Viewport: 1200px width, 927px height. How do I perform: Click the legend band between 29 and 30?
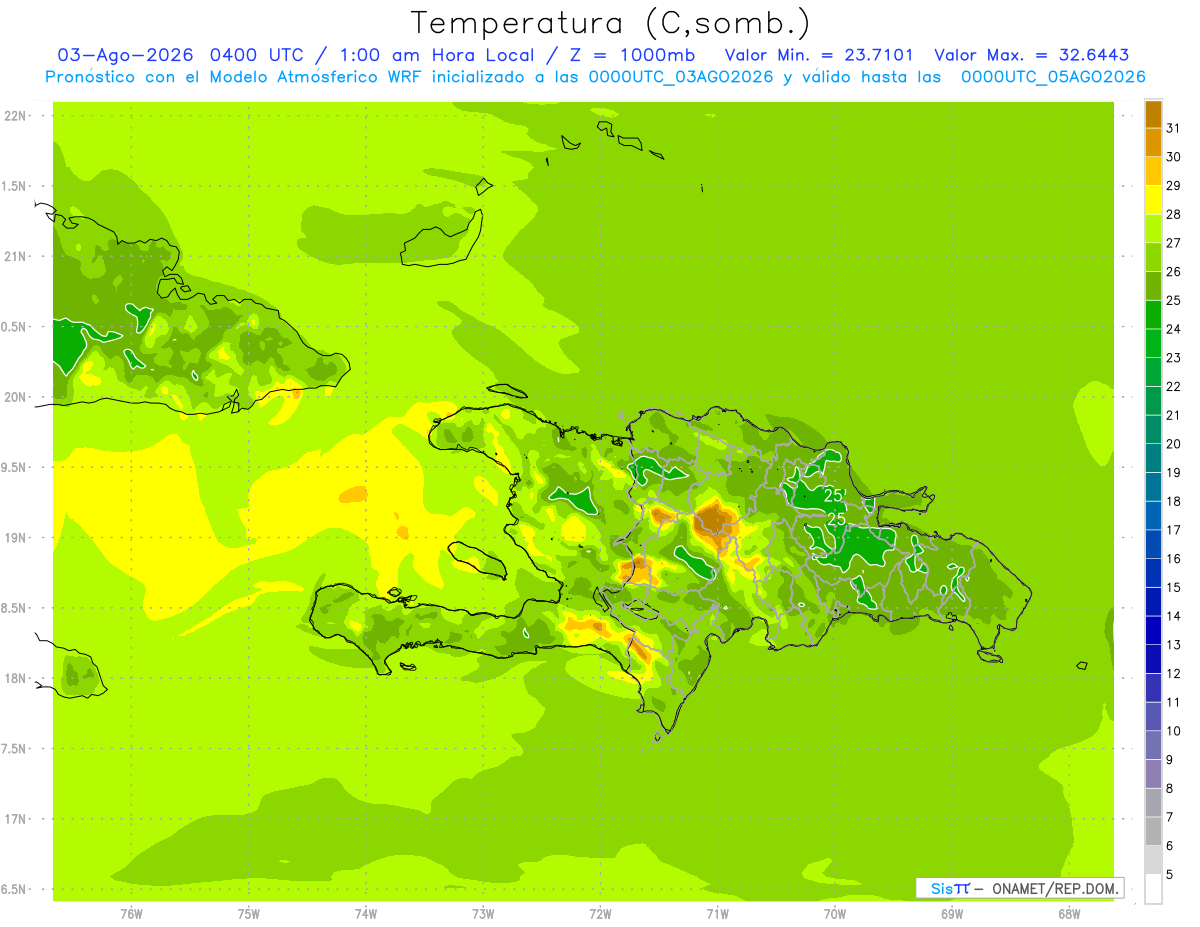[x=1153, y=171]
